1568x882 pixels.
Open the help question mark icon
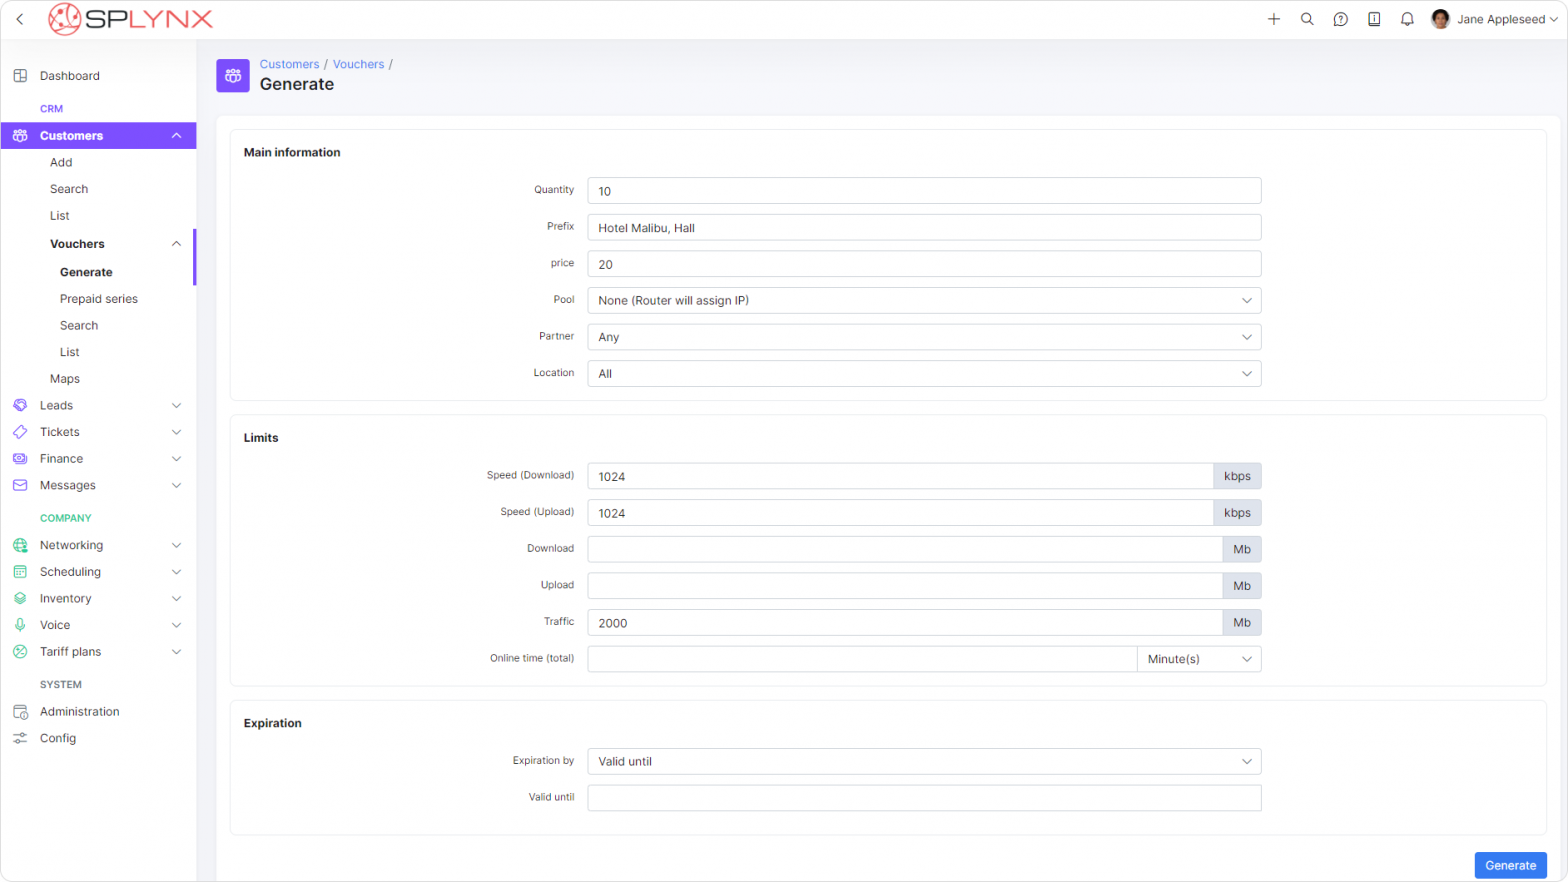[x=1341, y=19]
